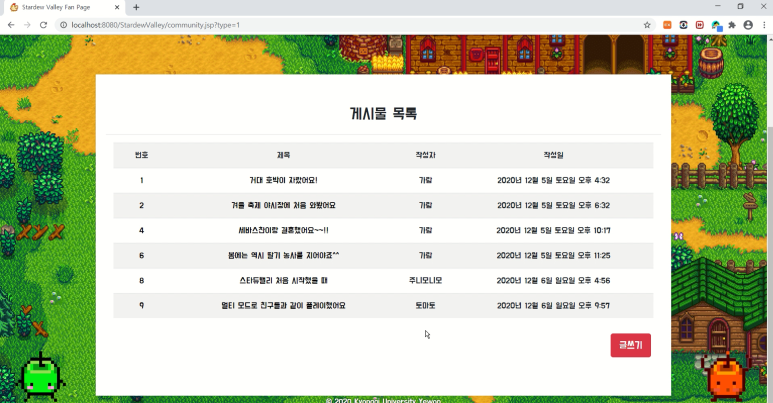The image size is (773, 403).
Task: Open post 세바스찬이랑 결혼했어요~~!!
Action: coord(283,230)
